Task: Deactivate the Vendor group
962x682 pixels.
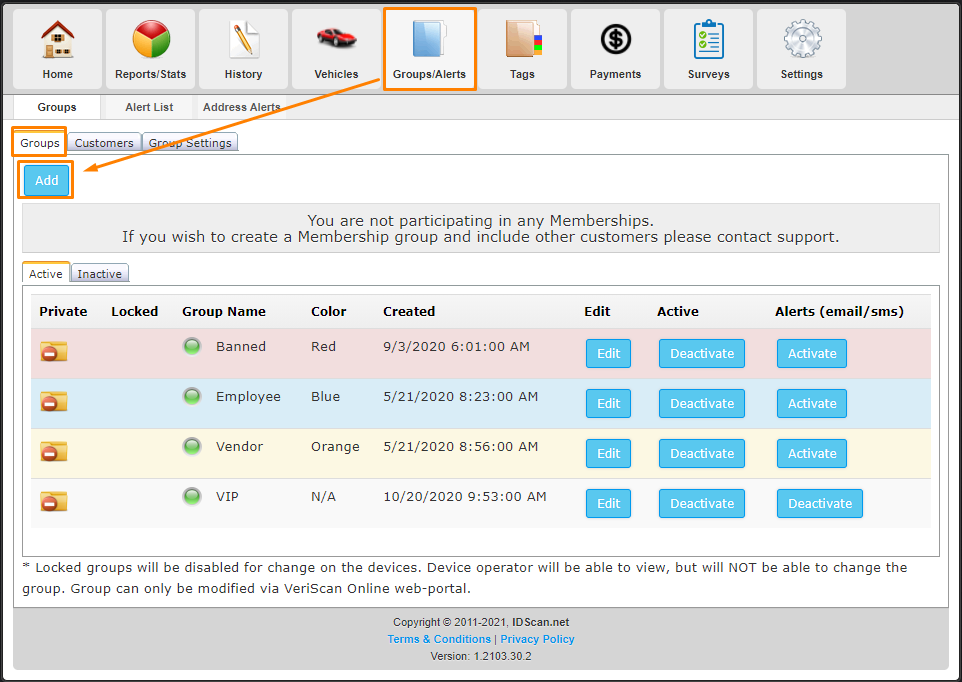Action: coord(702,453)
